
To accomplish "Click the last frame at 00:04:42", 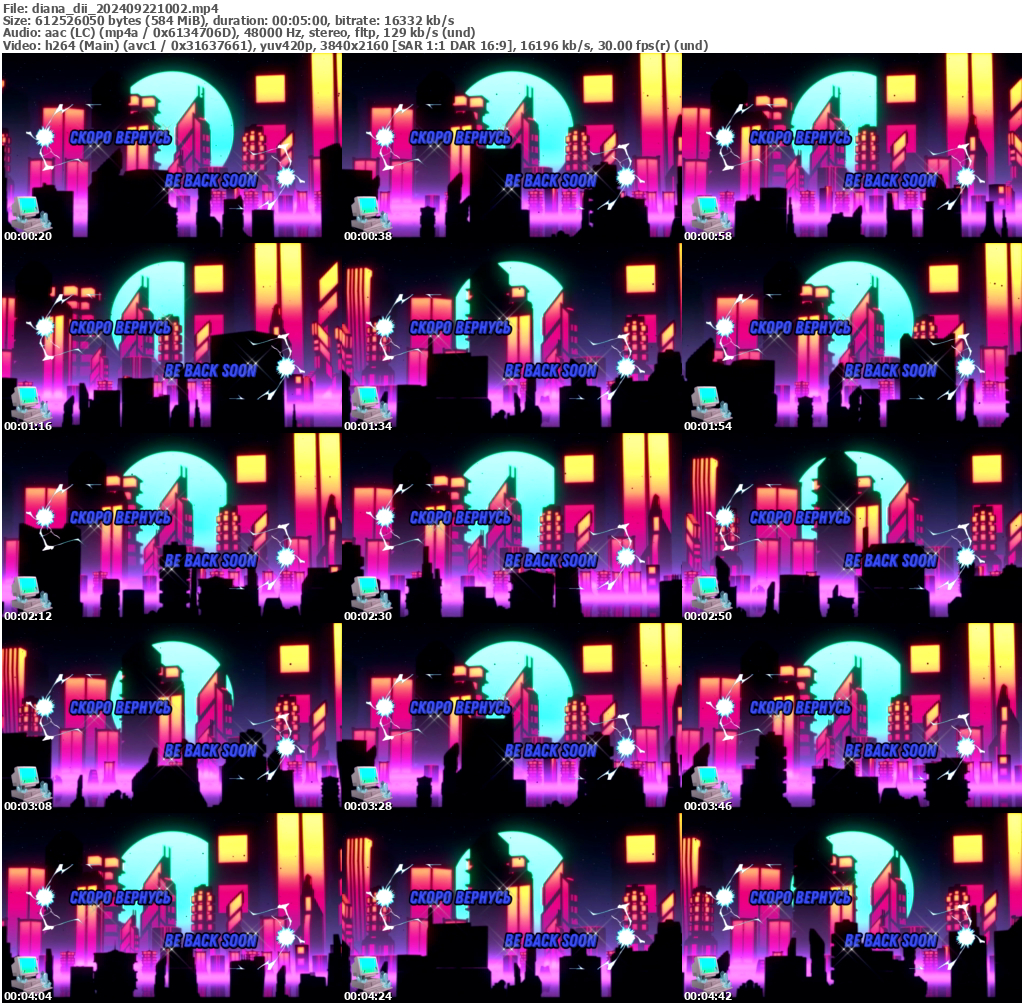I will [x=851, y=907].
